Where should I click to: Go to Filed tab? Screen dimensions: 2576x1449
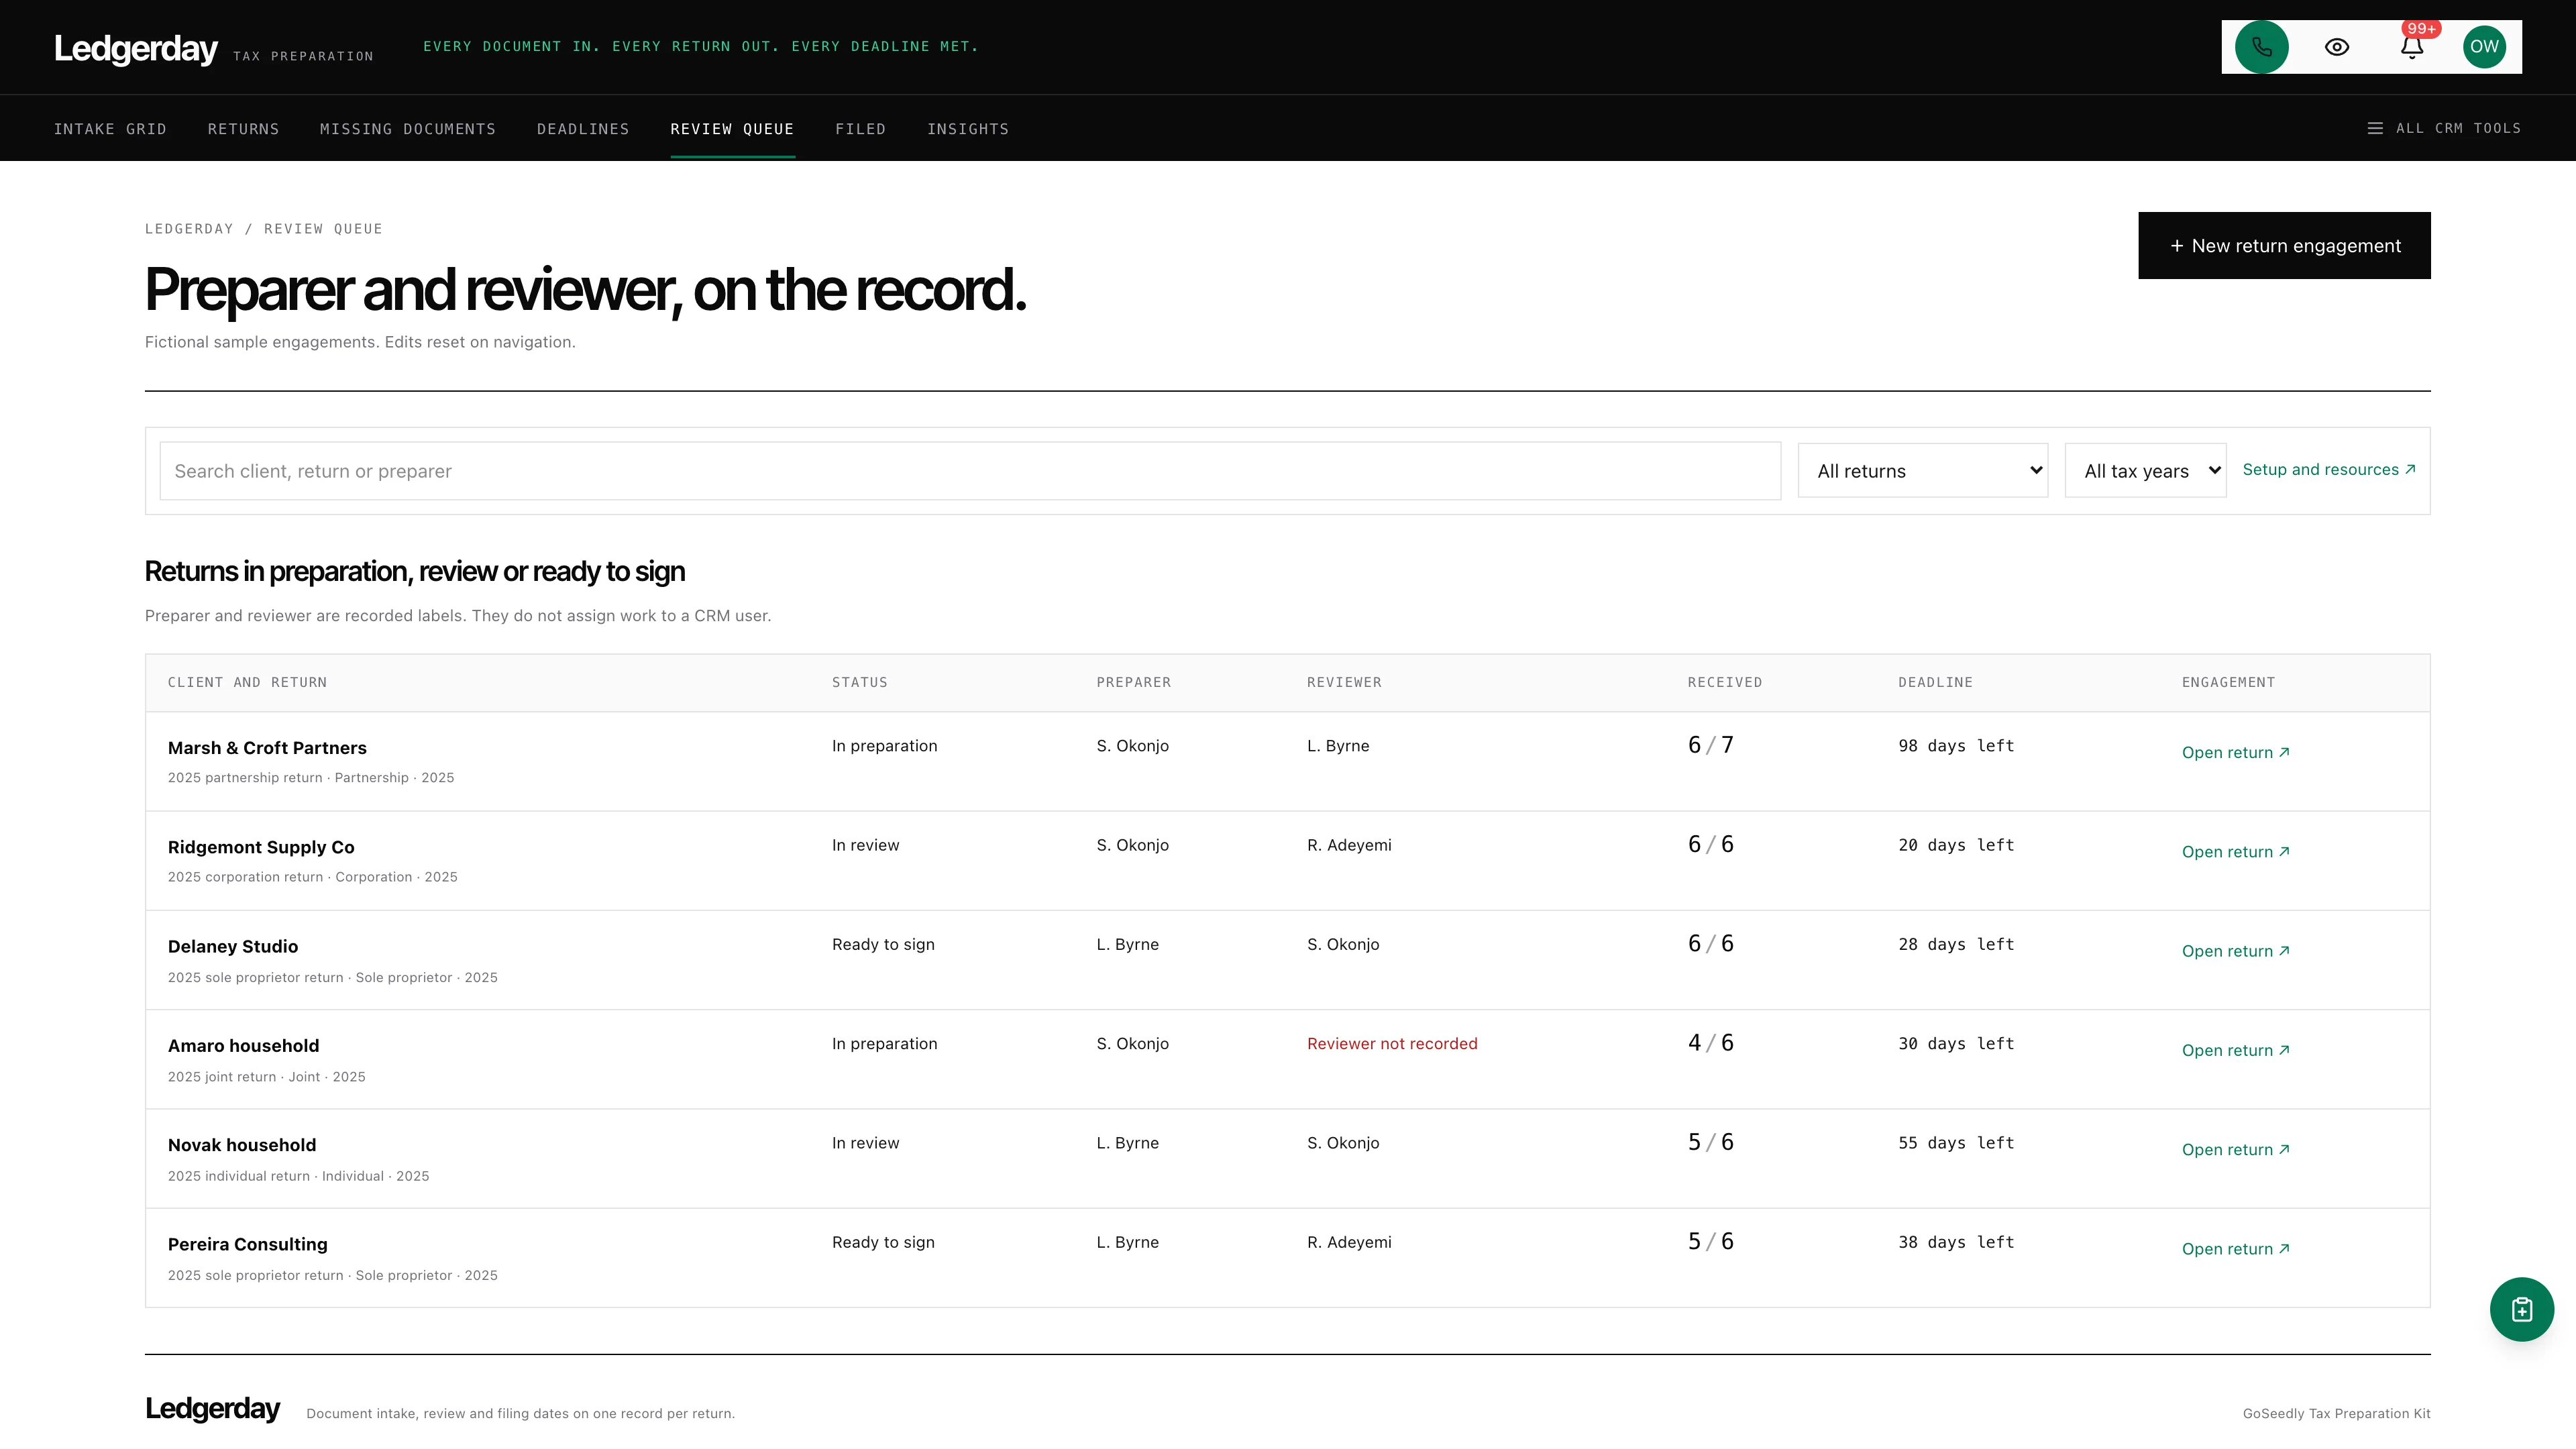coord(860,129)
